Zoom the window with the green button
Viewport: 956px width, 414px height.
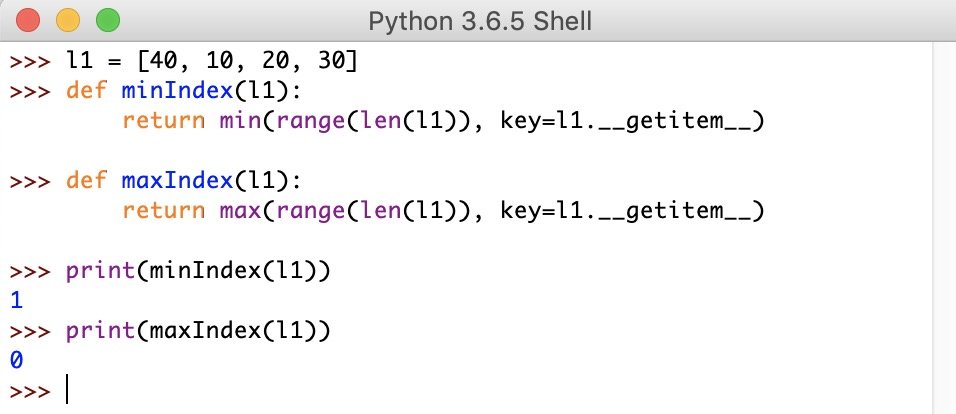coord(108,21)
